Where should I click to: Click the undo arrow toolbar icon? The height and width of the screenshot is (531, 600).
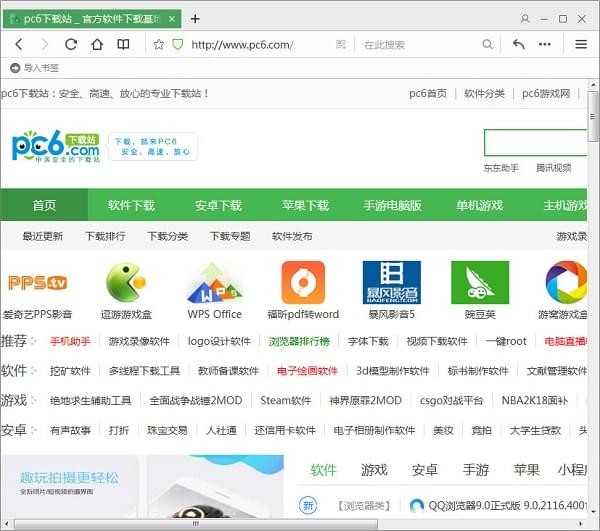coord(518,44)
